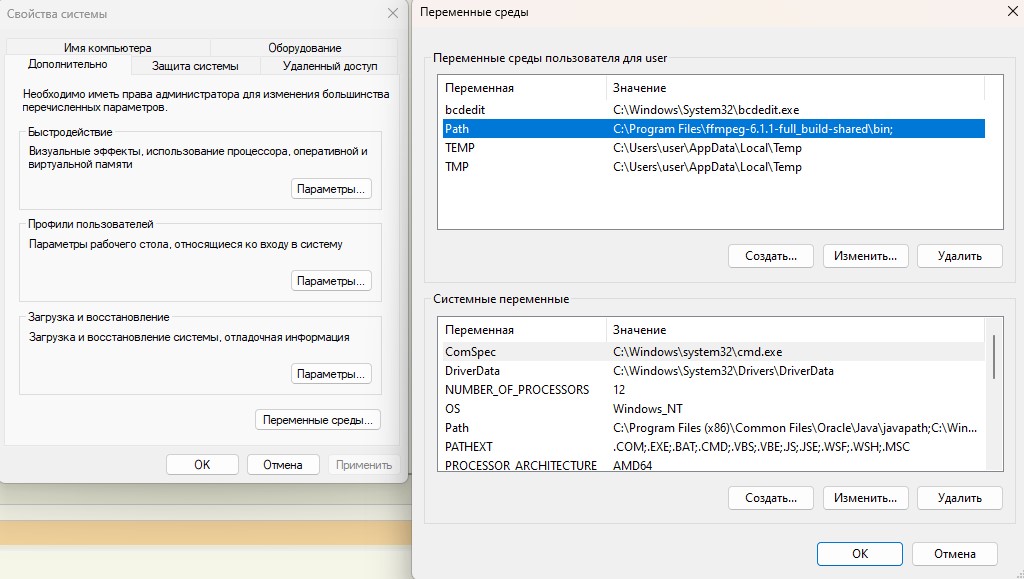Close the Свойства системы window
Image resolution: width=1024 pixels, height=579 pixels.
392,14
